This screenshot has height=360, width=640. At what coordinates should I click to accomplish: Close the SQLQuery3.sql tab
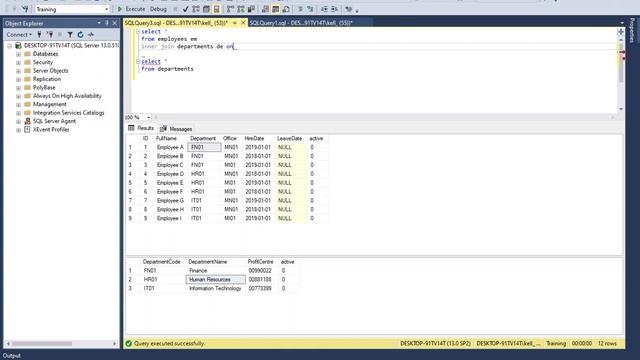pos(243,23)
